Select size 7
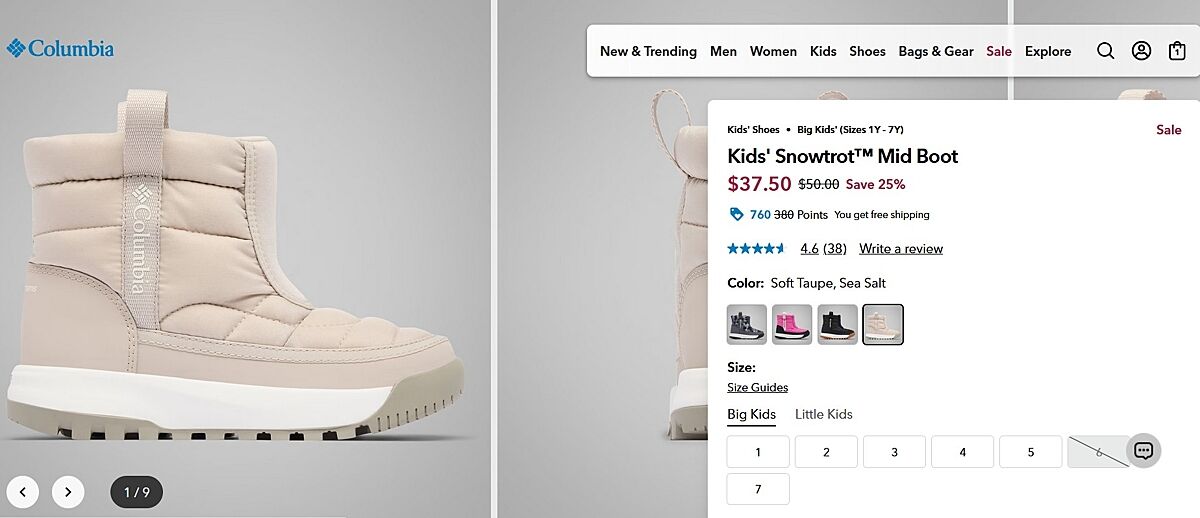This screenshot has width=1200, height=518. [x=757, y=489]
